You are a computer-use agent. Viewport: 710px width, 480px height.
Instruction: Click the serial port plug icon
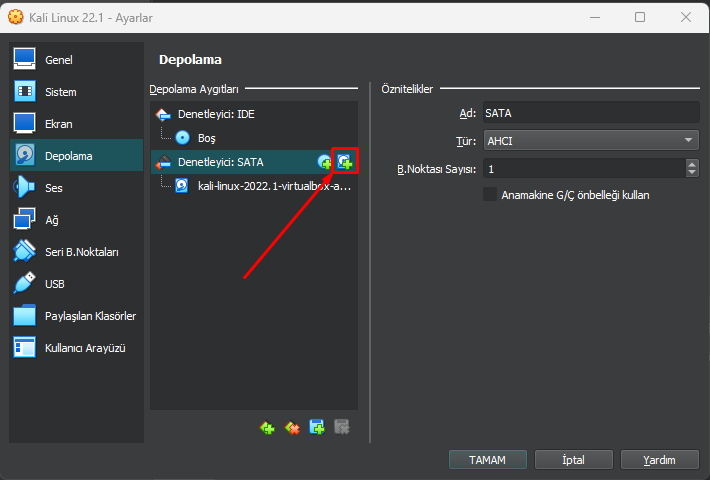[24, 251]
